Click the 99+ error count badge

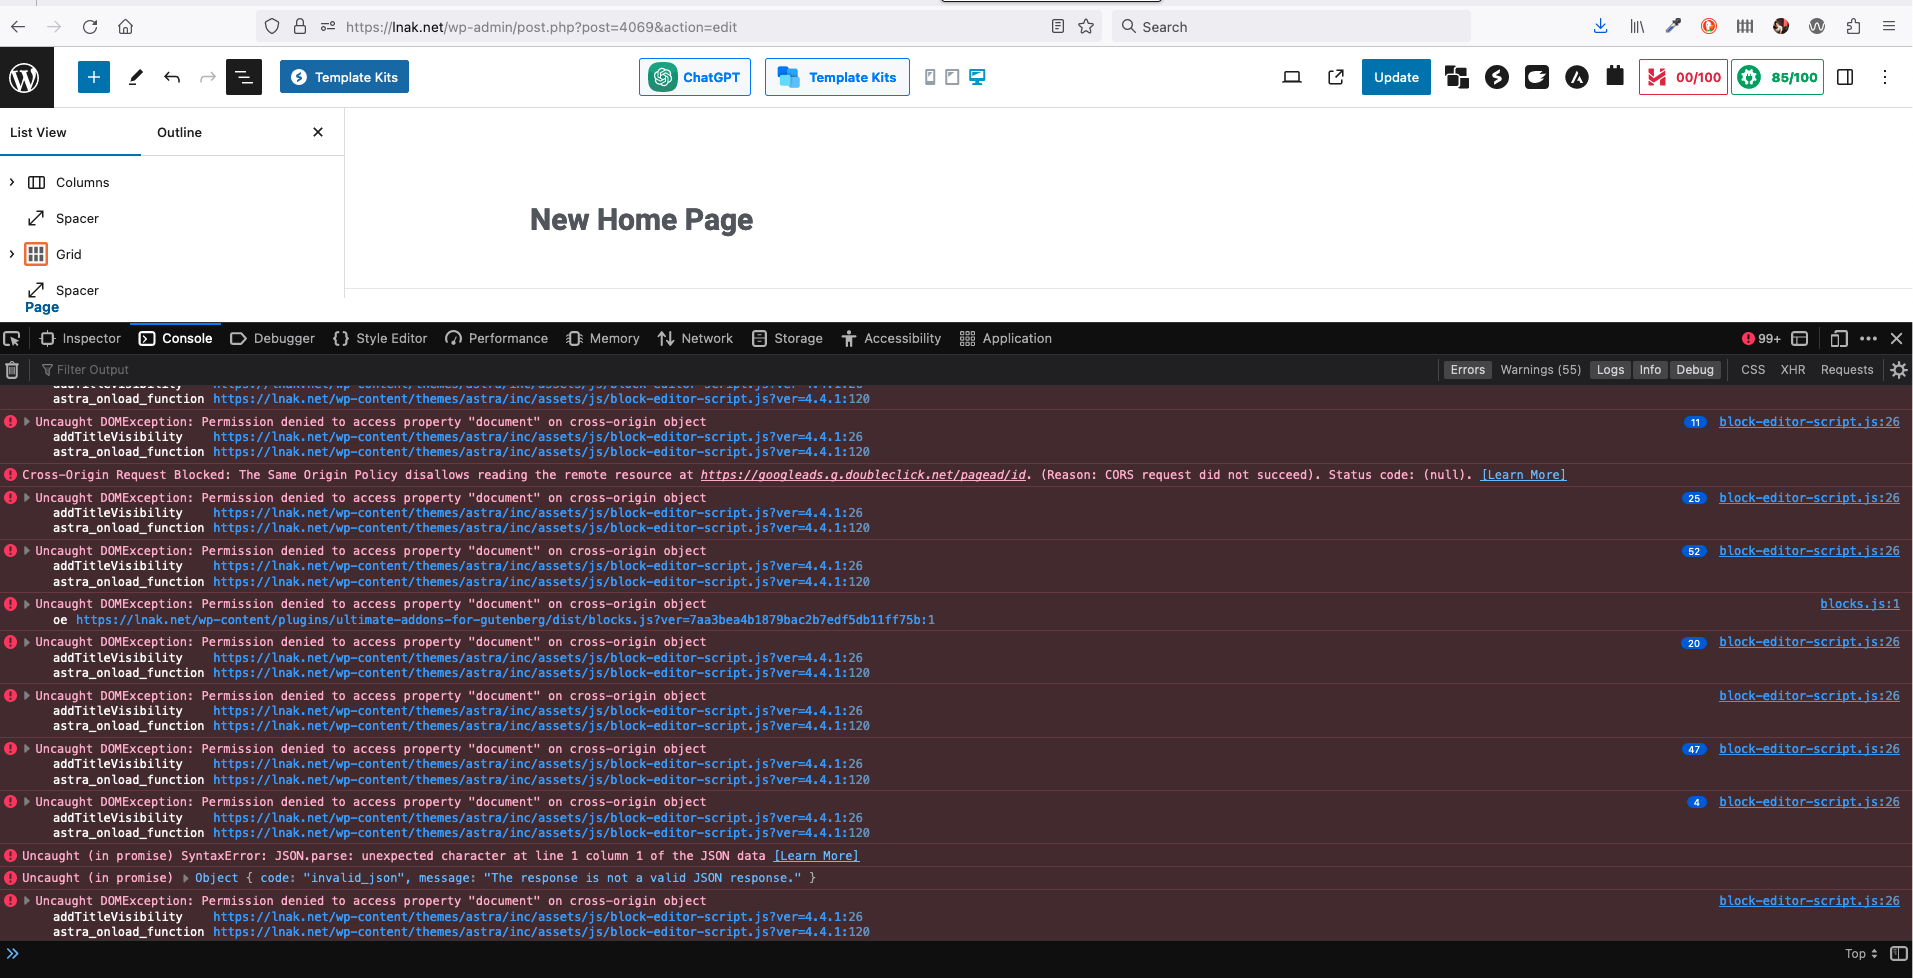coord(1761,339)
